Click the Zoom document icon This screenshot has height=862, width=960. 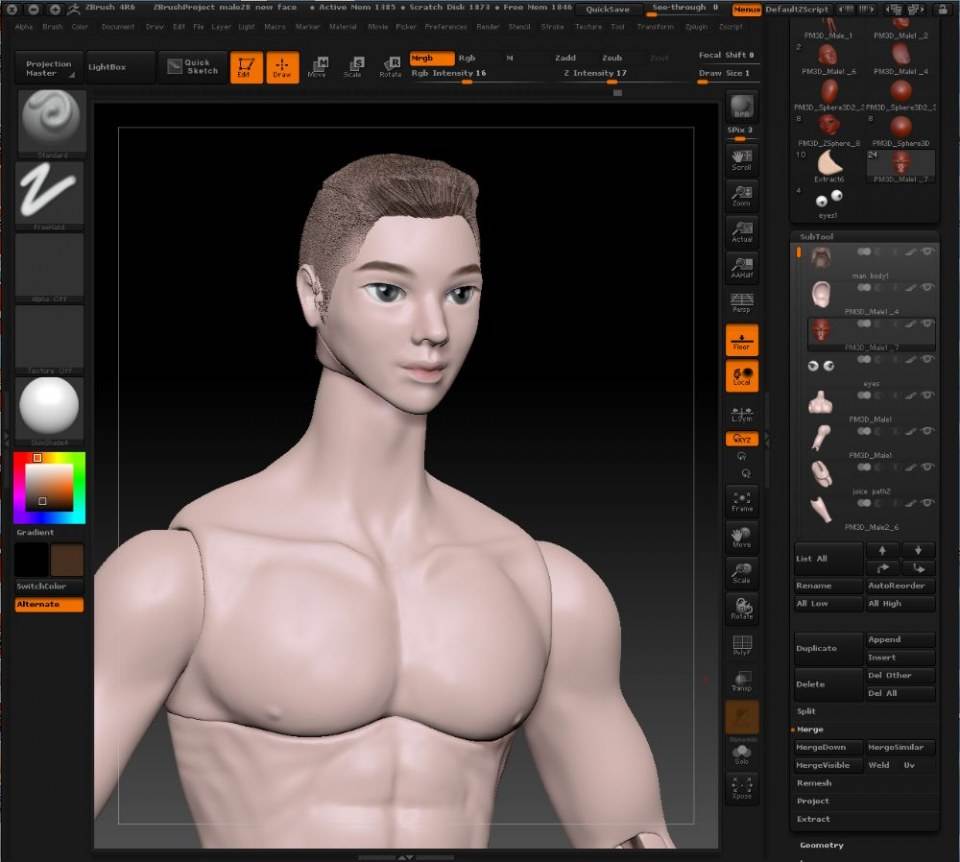(x=741, y=195)
